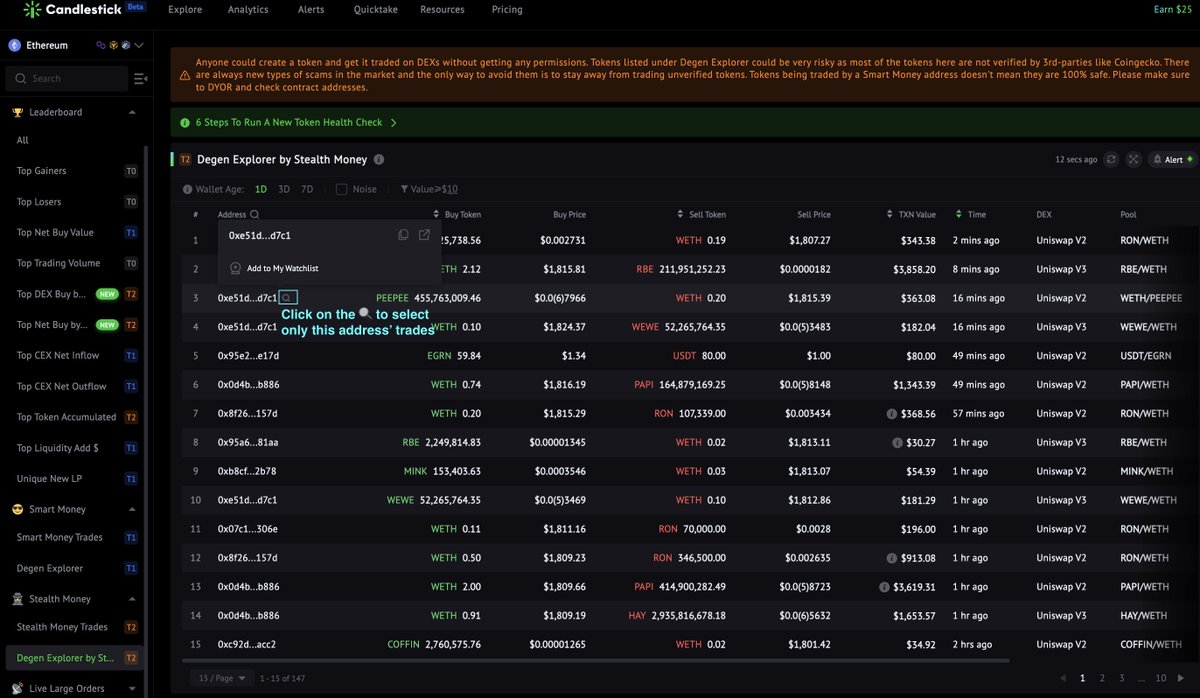Click the sidebar Search field

point(67,78)
